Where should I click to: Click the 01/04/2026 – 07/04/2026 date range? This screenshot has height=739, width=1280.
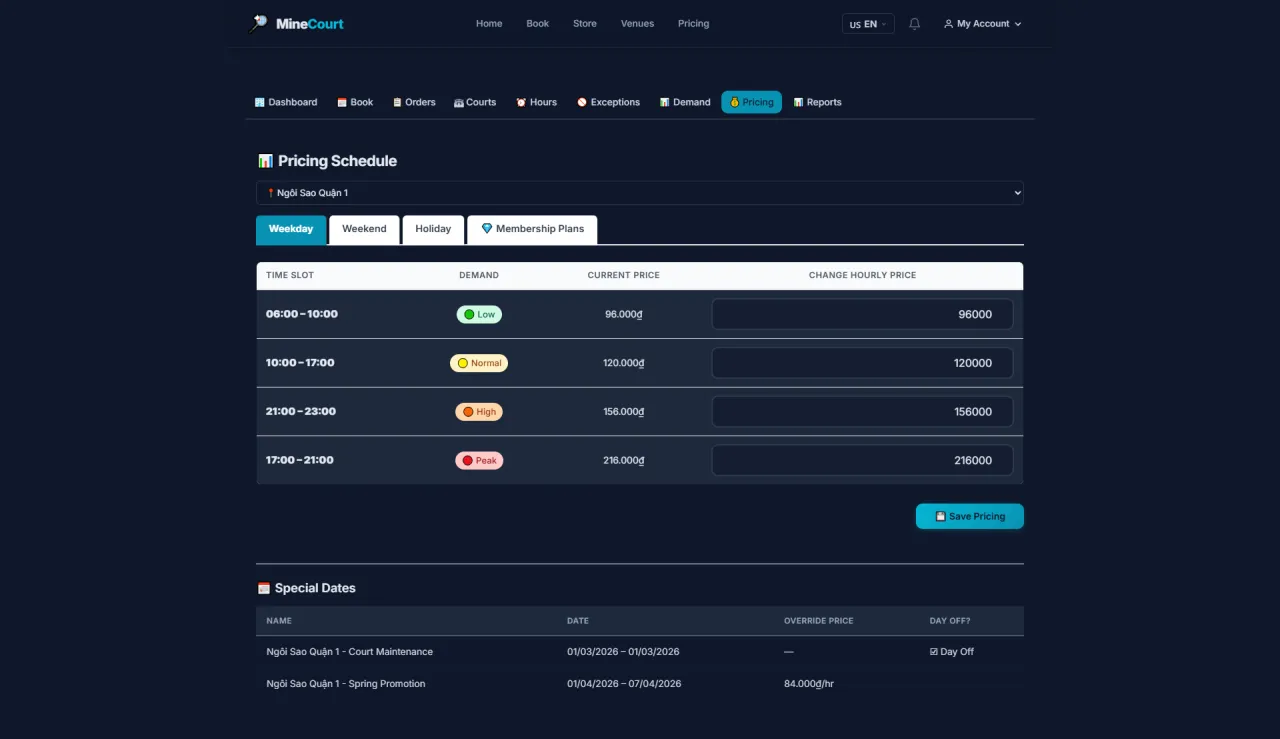[x=624, y=684]
